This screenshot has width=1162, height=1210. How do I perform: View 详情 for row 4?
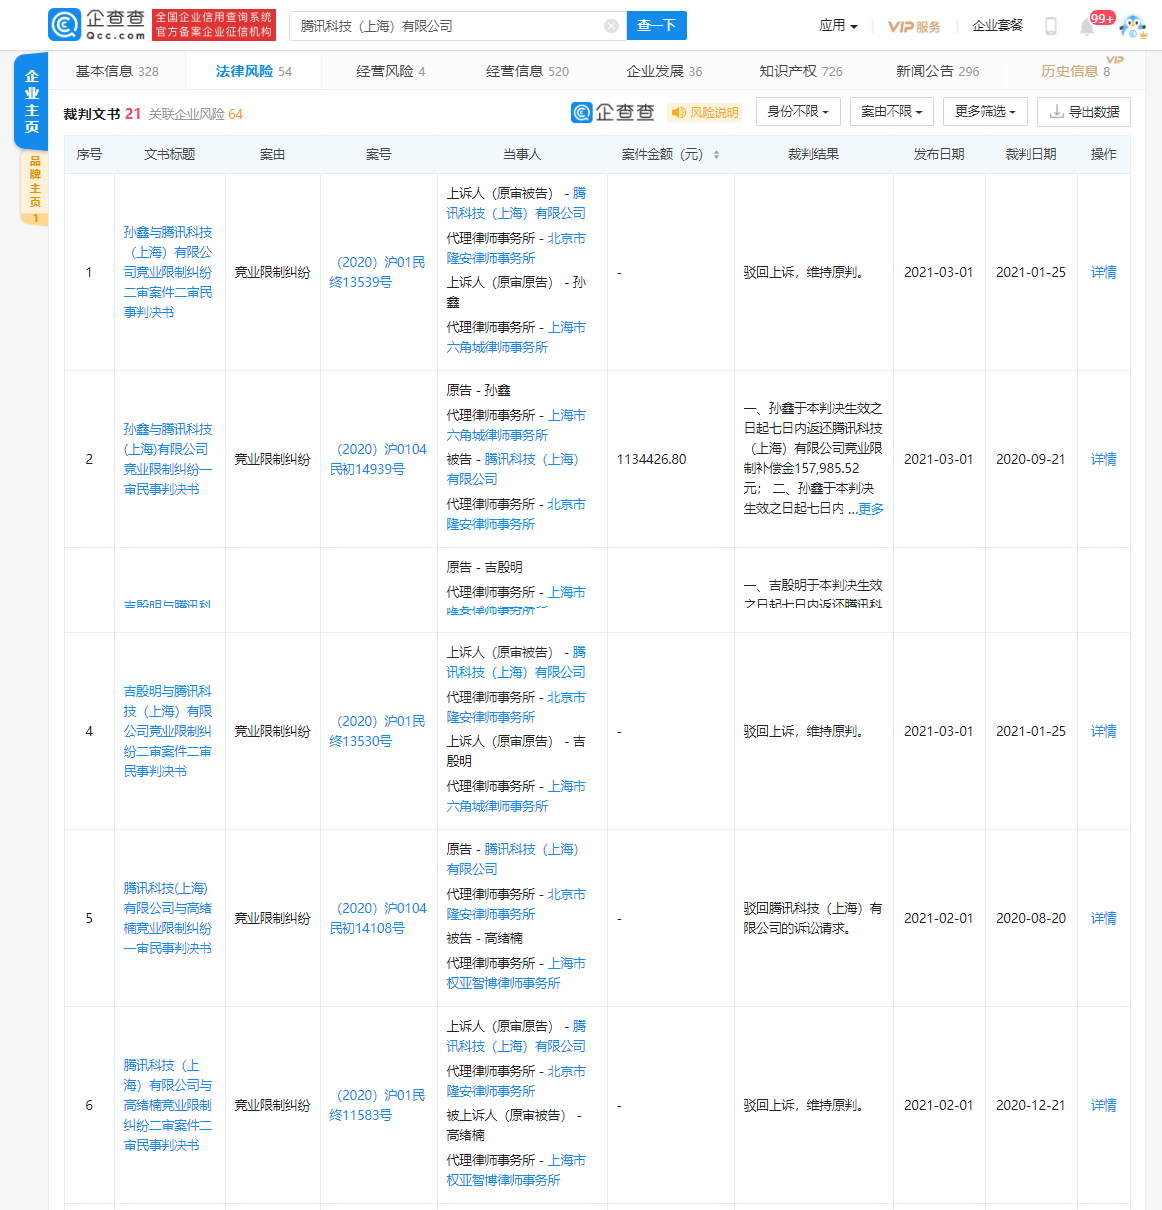(1104, 731)
